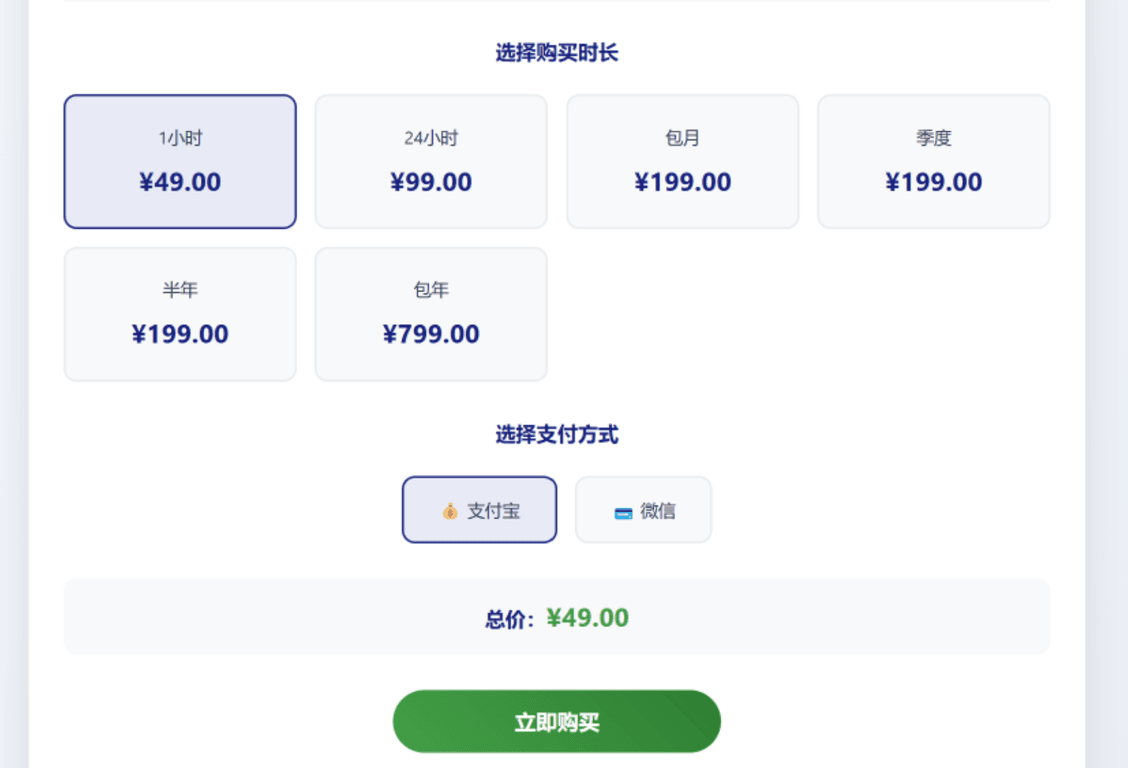Click the 选择购买时长 heading
This screenshot has height=768, width=1128.
pyautogui.click(x=557, y=53)
